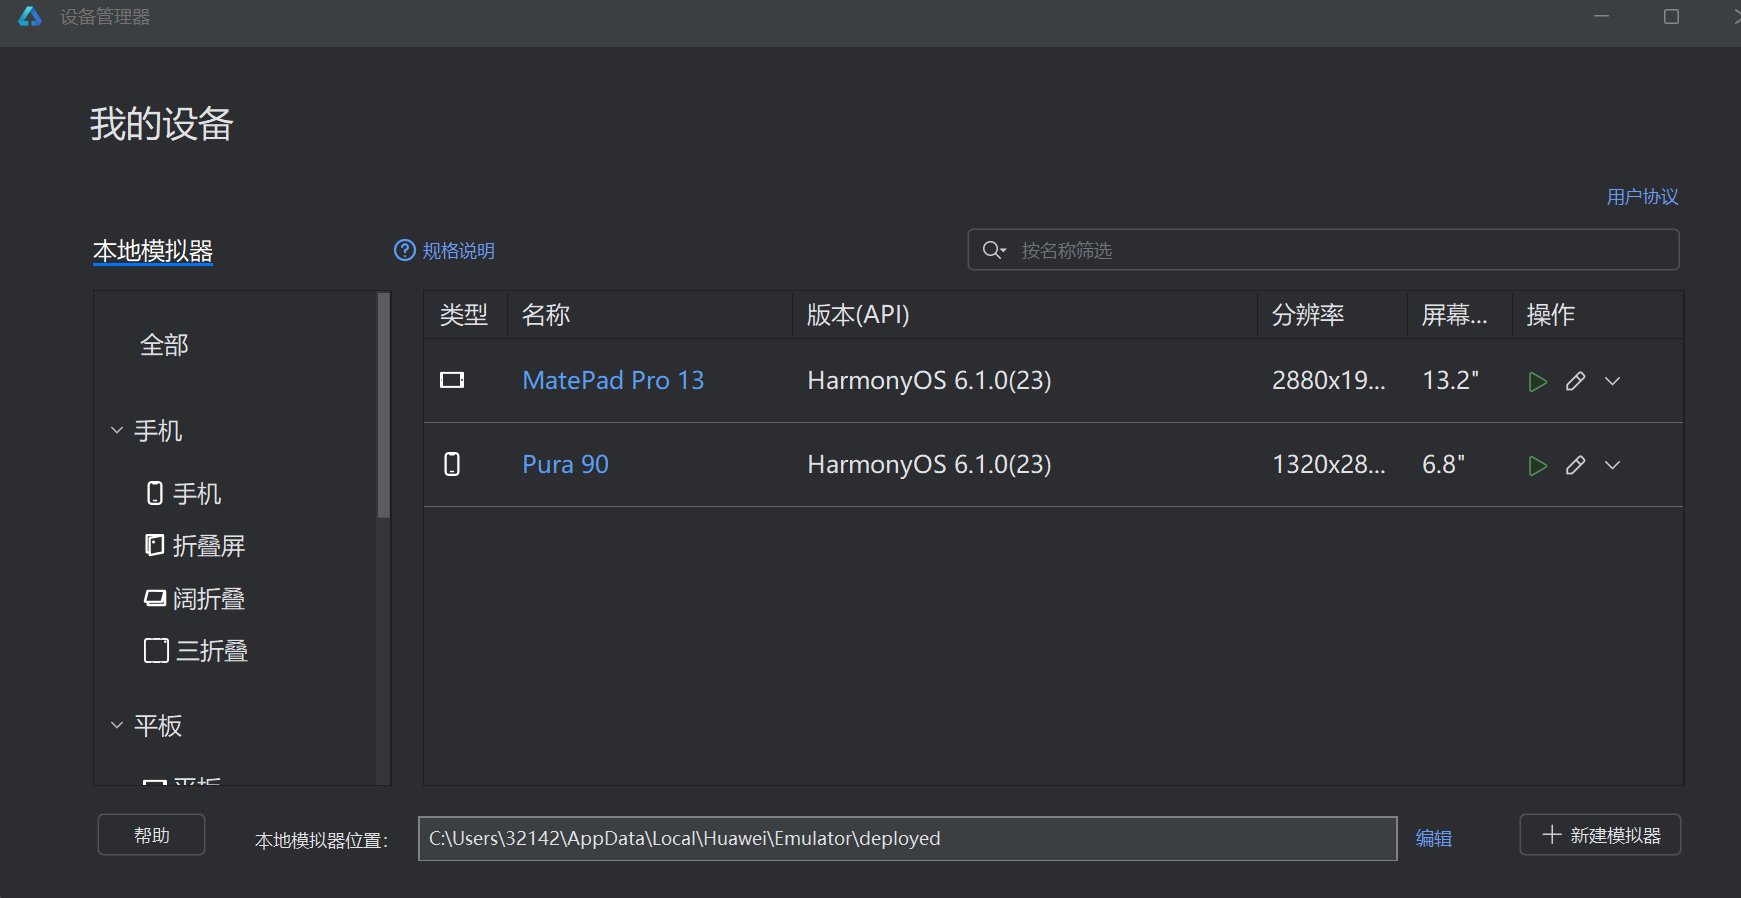Click the emulator location path field

(907, 838)
